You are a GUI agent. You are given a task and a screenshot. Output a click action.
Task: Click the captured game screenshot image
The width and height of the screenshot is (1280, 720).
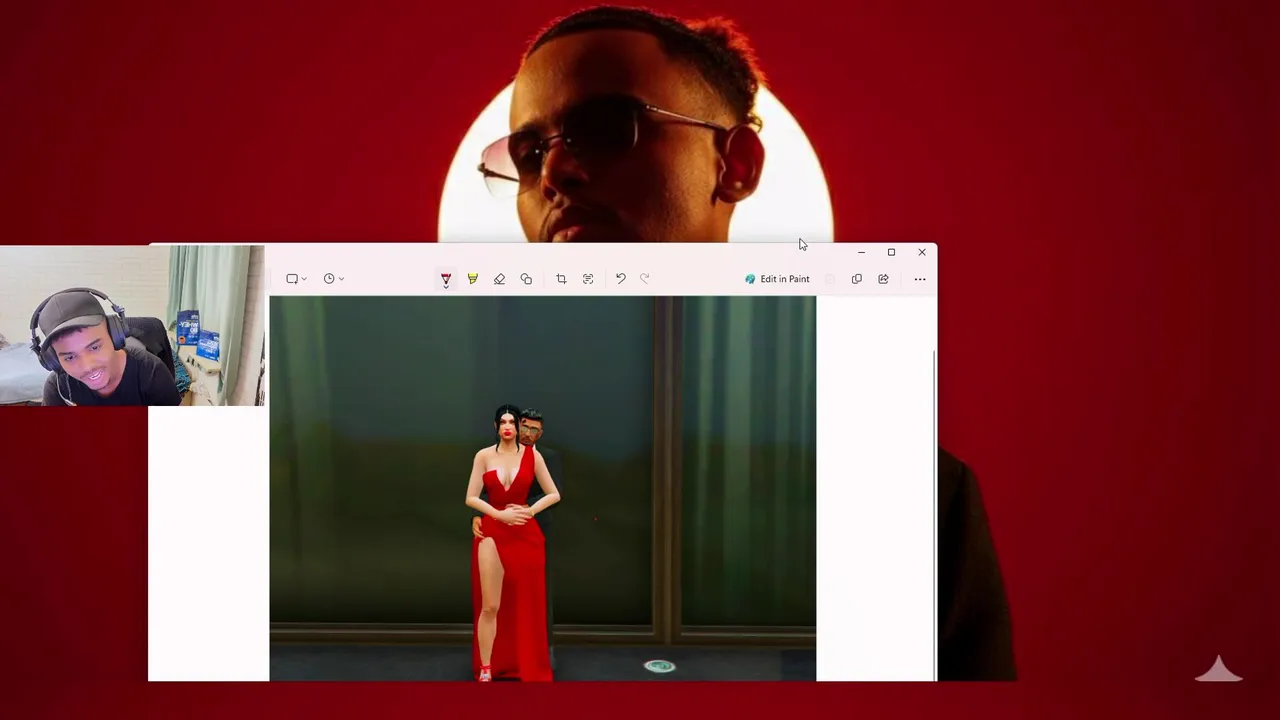(543, 489)
